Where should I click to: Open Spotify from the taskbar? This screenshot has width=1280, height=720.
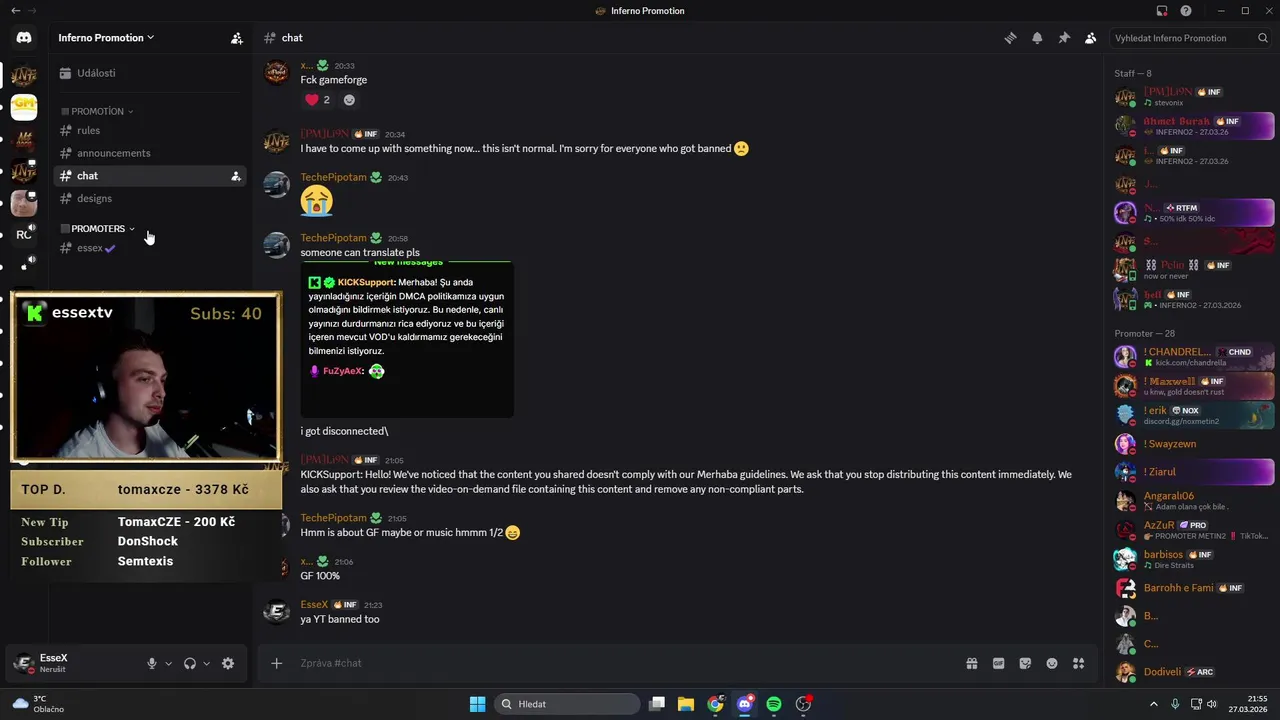(x=774, y=704)
